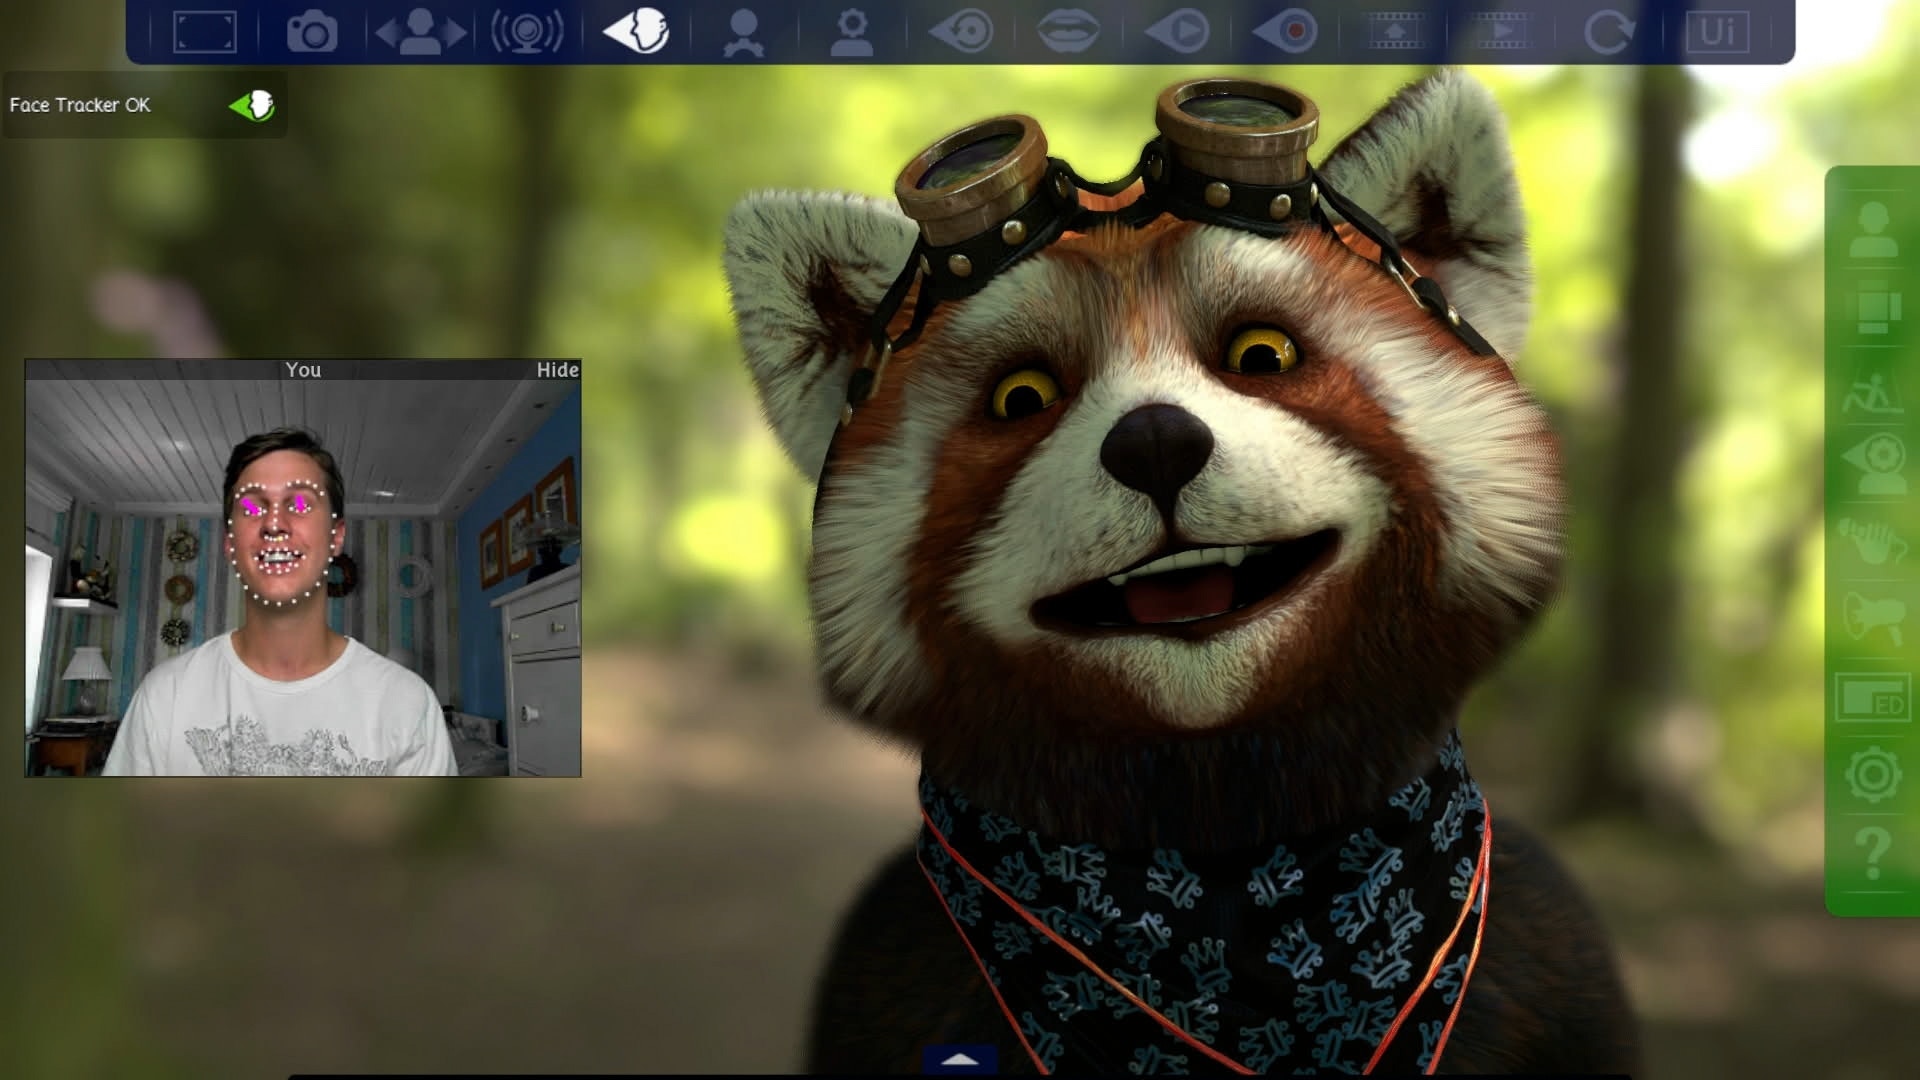
Task: Click the webcam preview thumbnail
Action: tap(302, 577)
